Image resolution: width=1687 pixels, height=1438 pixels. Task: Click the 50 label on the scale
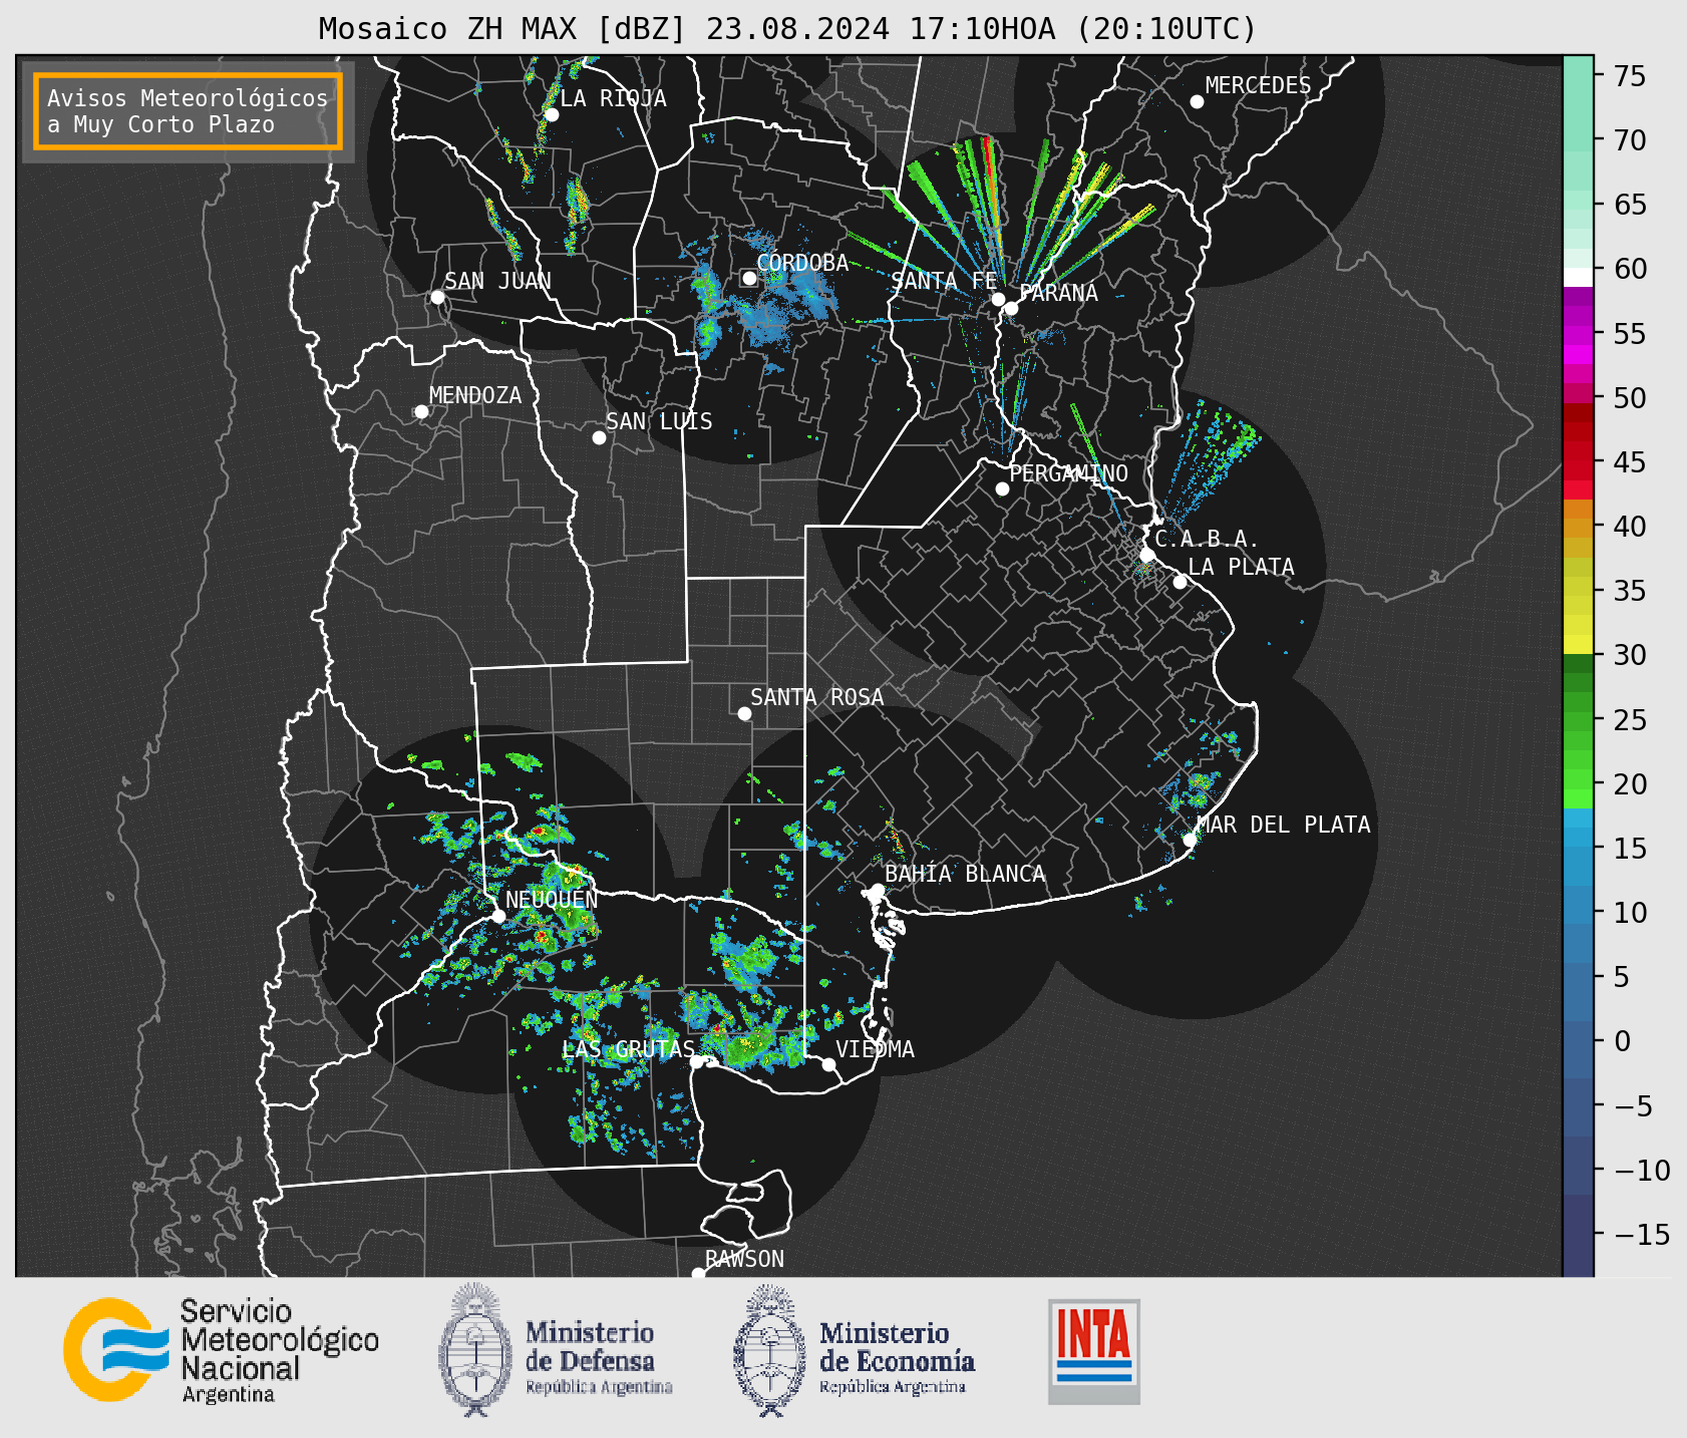[x=1630, y=398]
